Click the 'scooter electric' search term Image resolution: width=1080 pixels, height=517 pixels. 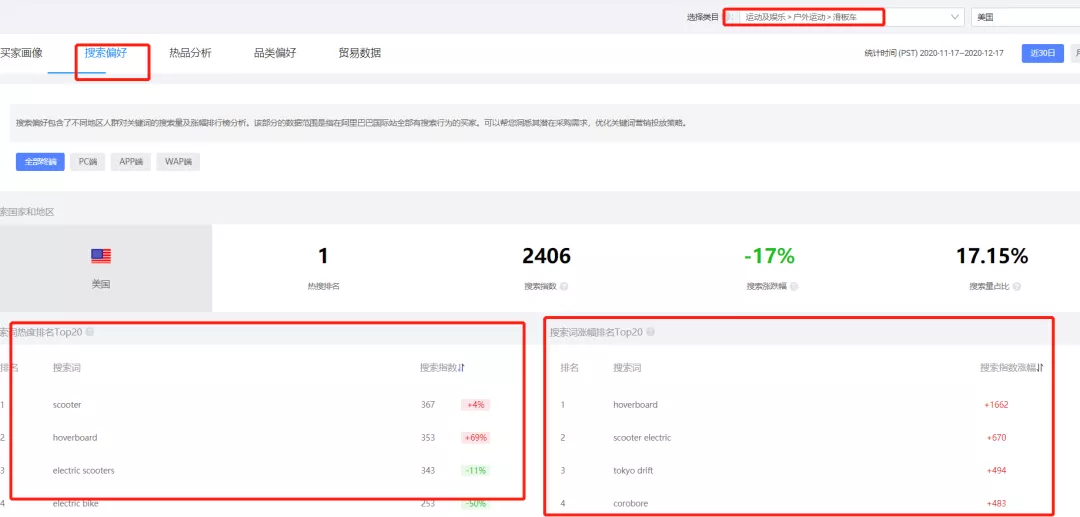click(x=642, y=438)
